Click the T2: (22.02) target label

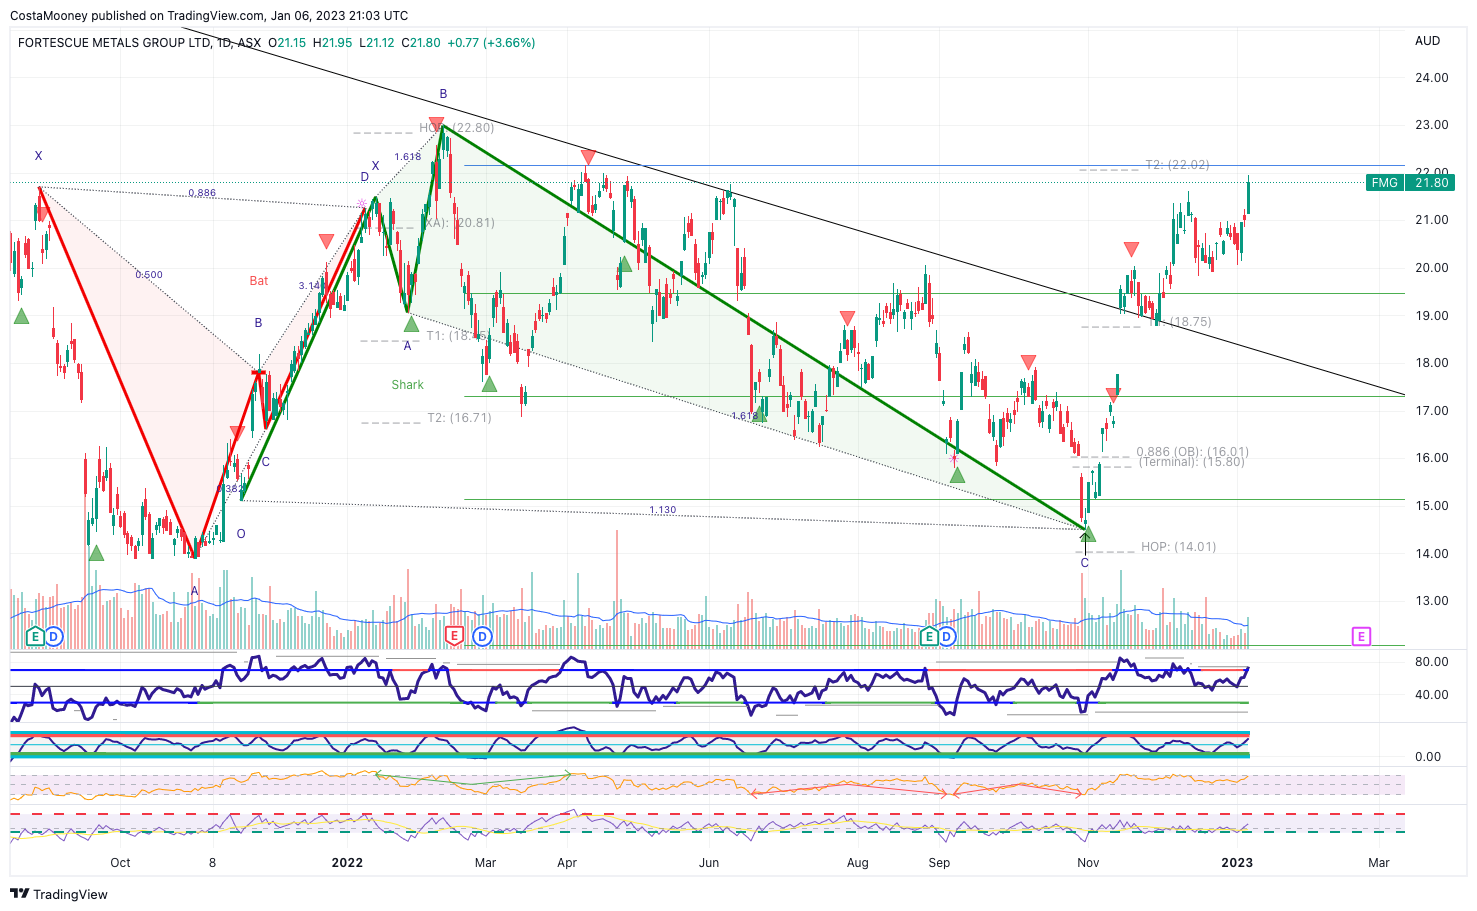pyautogui.click(x=1177, y=165)
